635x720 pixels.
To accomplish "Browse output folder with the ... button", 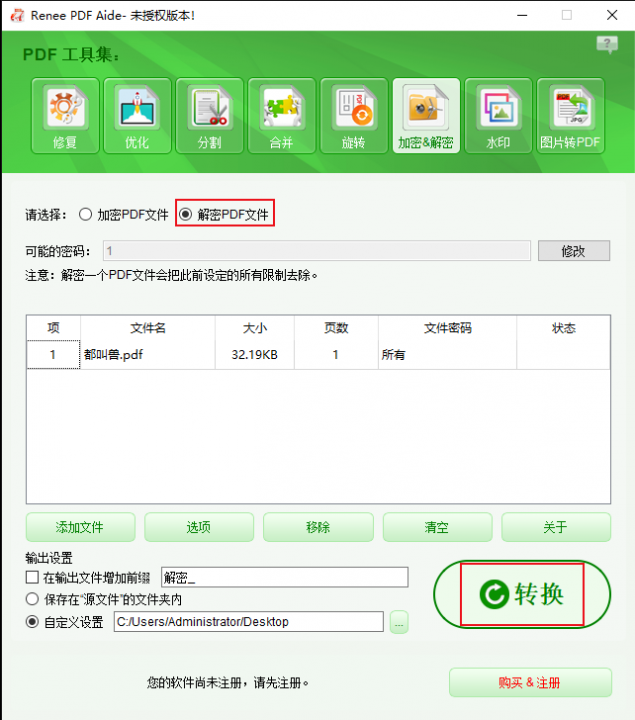I will [399, 622].
